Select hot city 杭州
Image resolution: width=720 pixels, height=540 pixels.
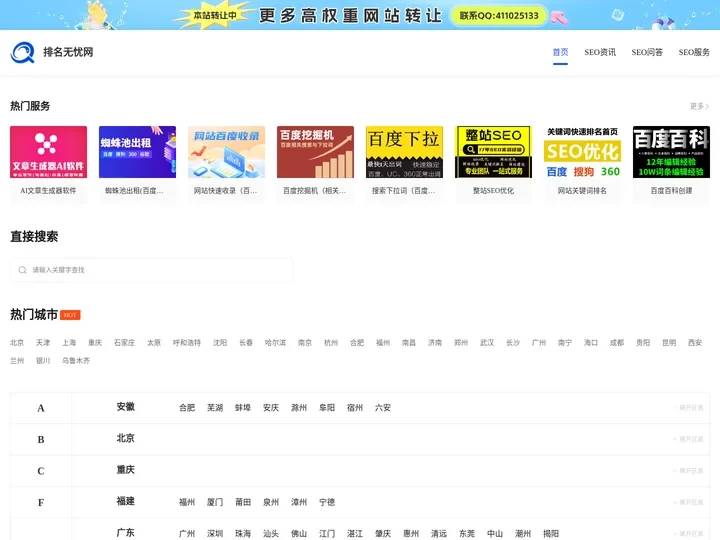(x=331, y=343)
